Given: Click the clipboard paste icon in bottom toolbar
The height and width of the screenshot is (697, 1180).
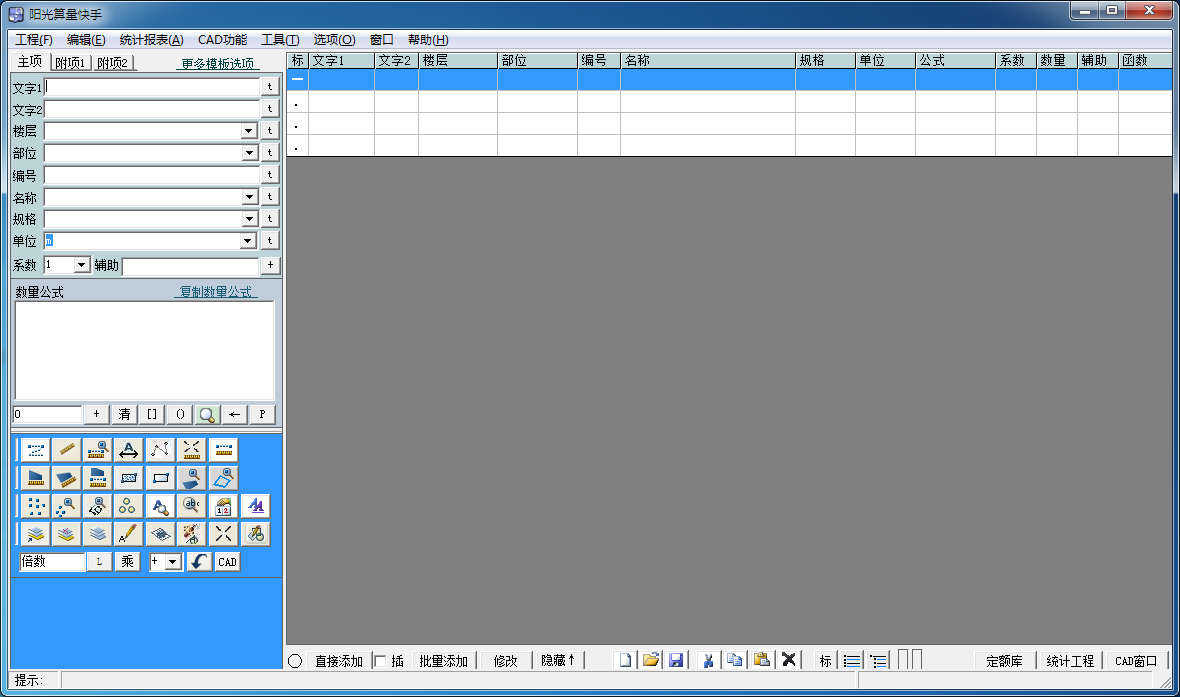Looking at the screenshot, I should pos(762,660).
